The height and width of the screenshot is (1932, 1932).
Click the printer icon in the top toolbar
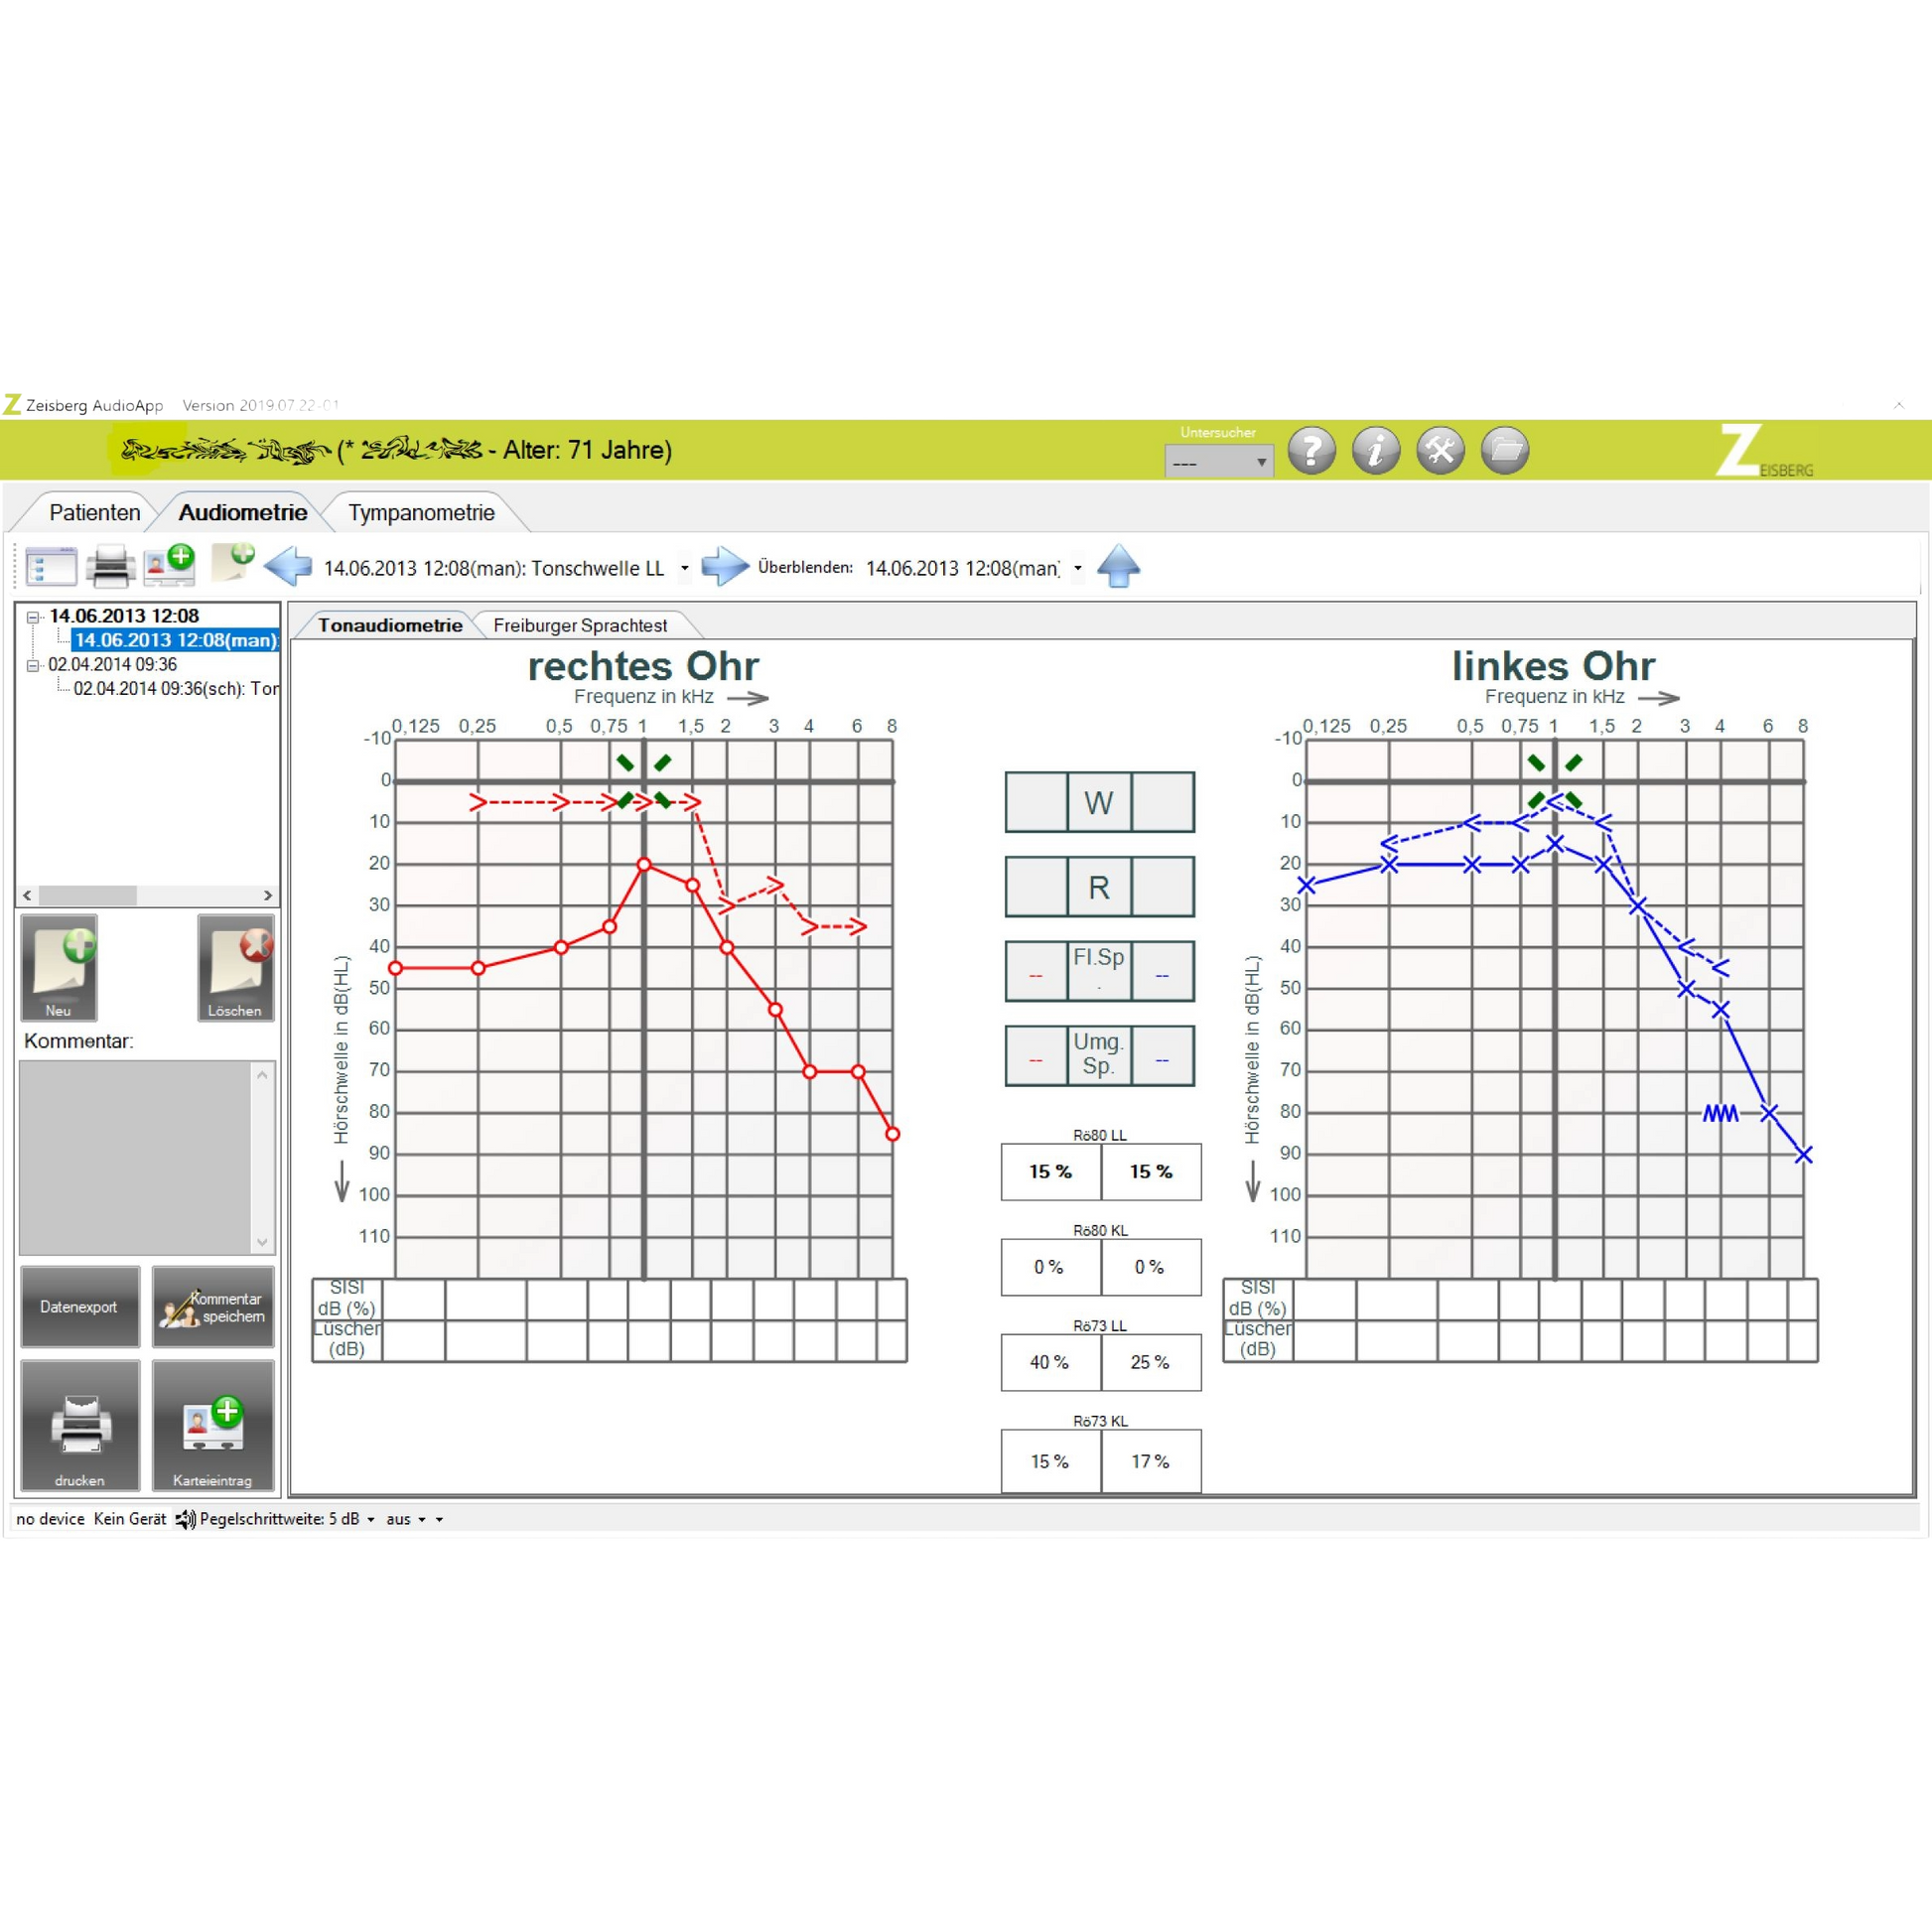tap(110, 567)
